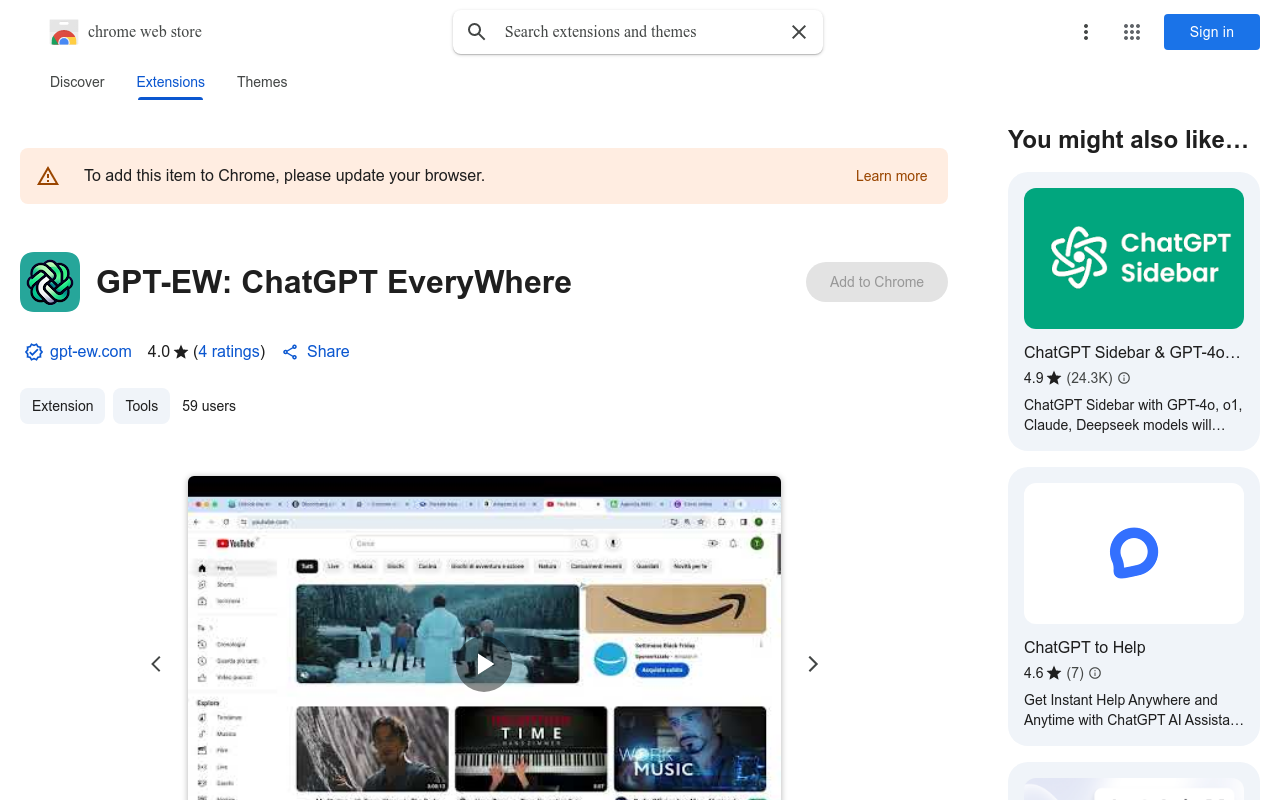
Task: Click the GPT-EW: ChatGPT EveryWhere heading
Action: [x=334, y=282]
